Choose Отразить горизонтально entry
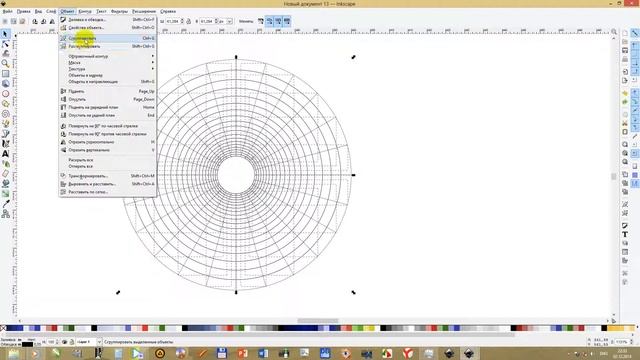640x360 pixels. tap(108, 142)
